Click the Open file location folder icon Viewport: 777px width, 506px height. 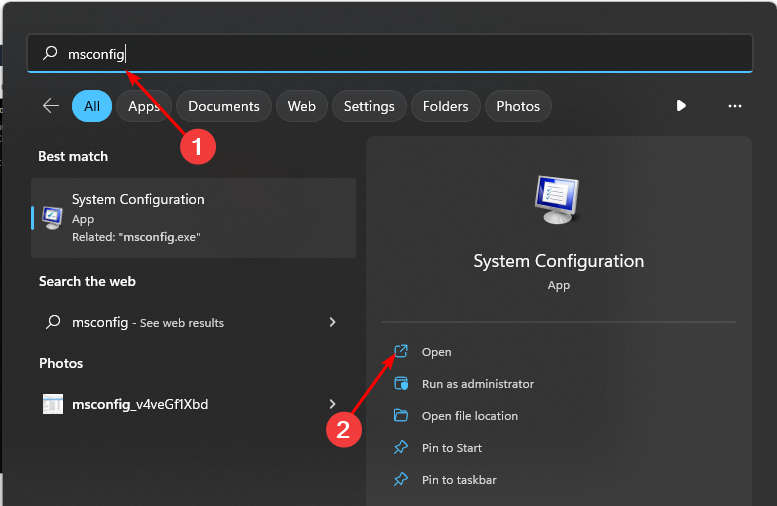[401, 416]
